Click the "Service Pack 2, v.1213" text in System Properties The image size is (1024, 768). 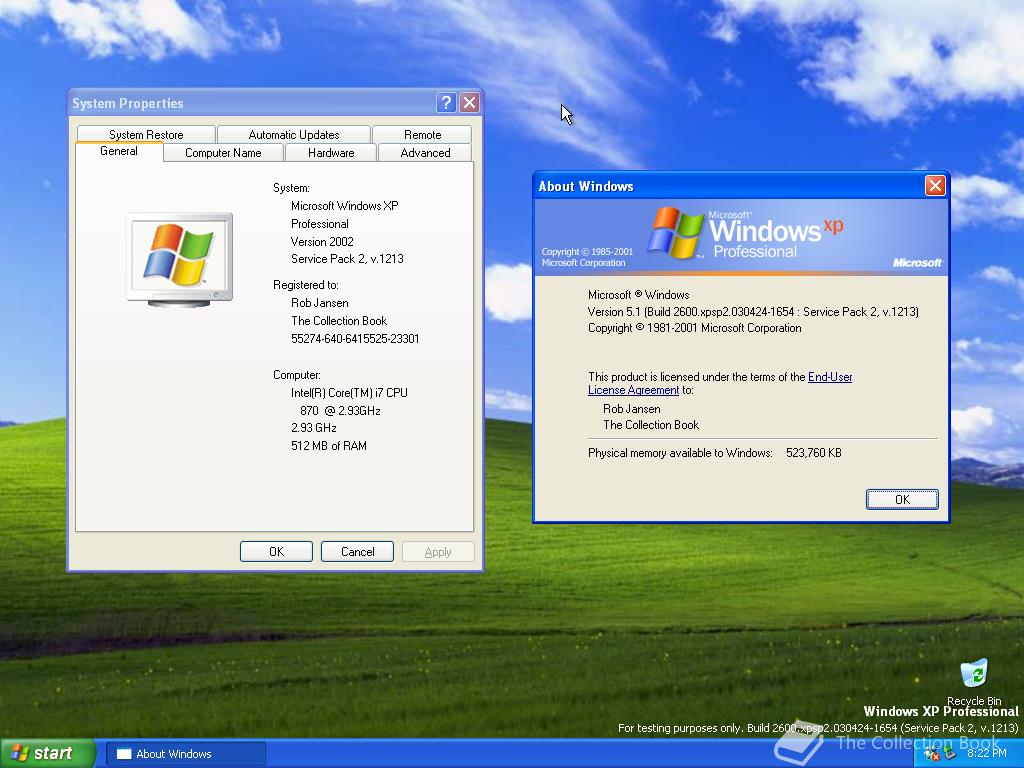click(347, 259)
